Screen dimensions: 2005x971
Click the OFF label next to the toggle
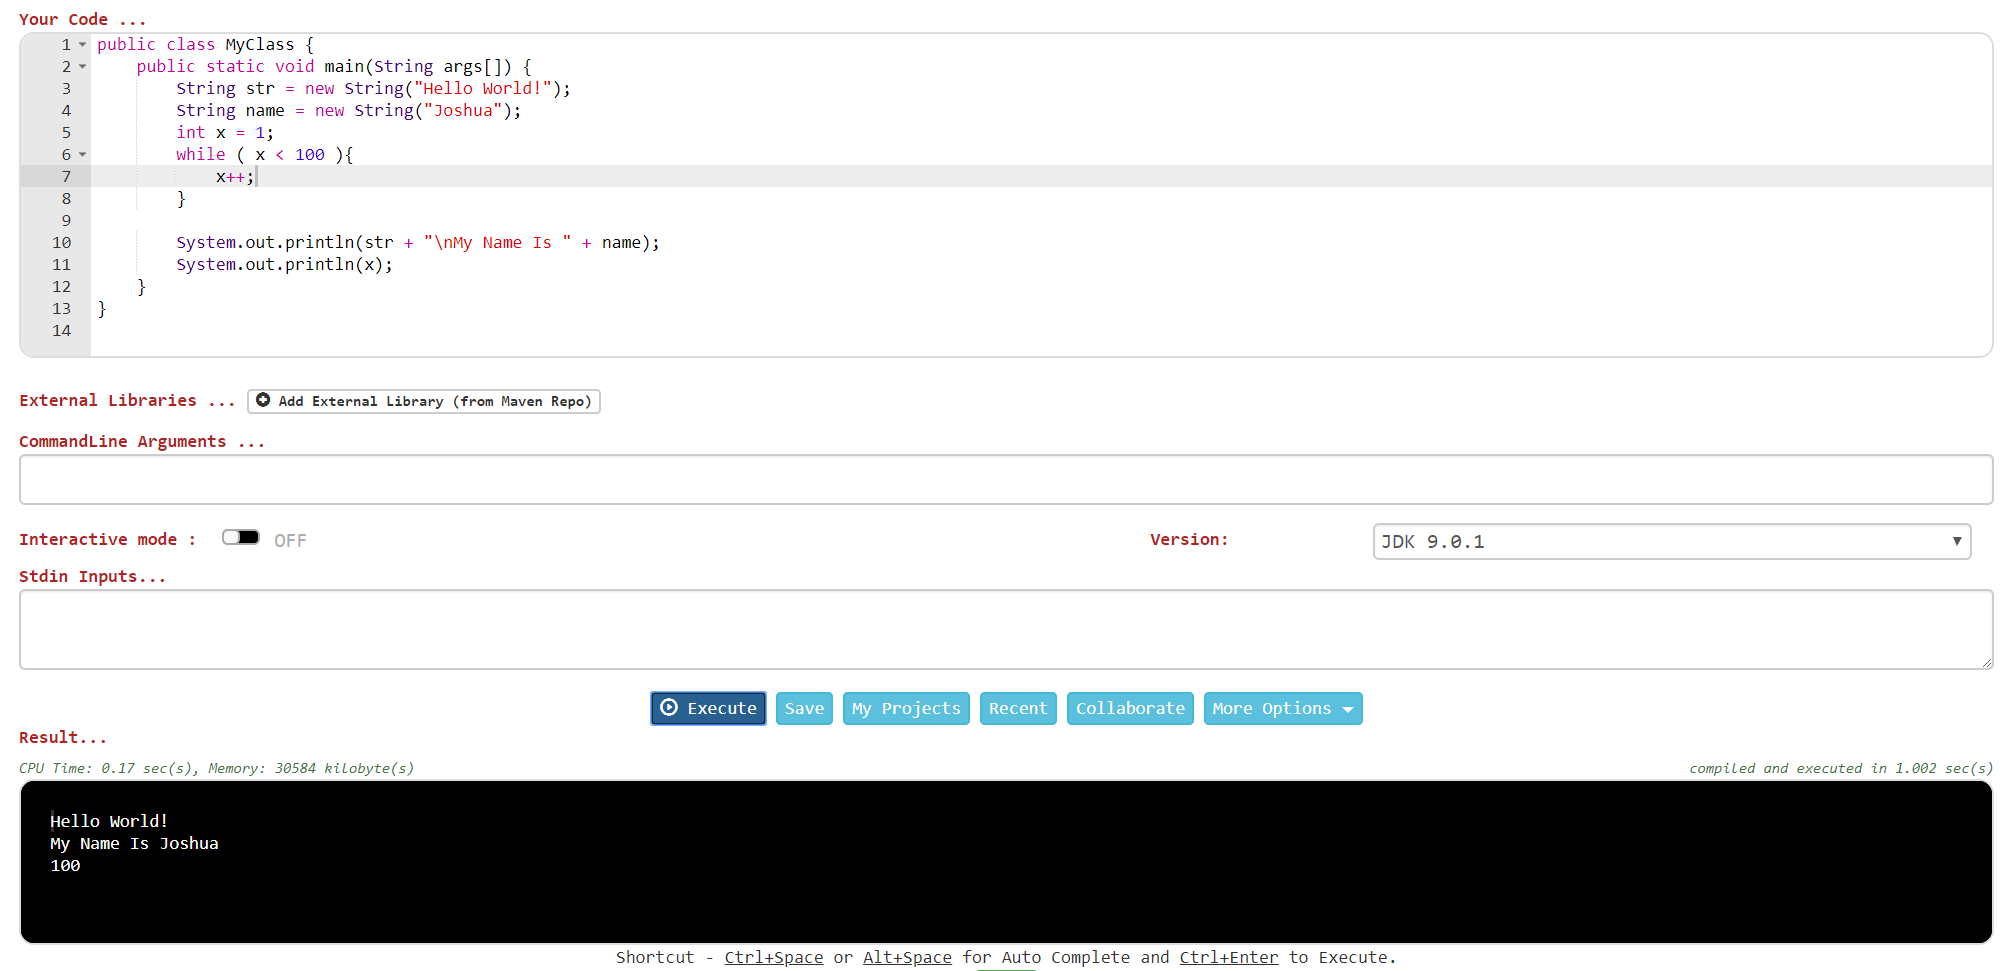tap(290, 540)
